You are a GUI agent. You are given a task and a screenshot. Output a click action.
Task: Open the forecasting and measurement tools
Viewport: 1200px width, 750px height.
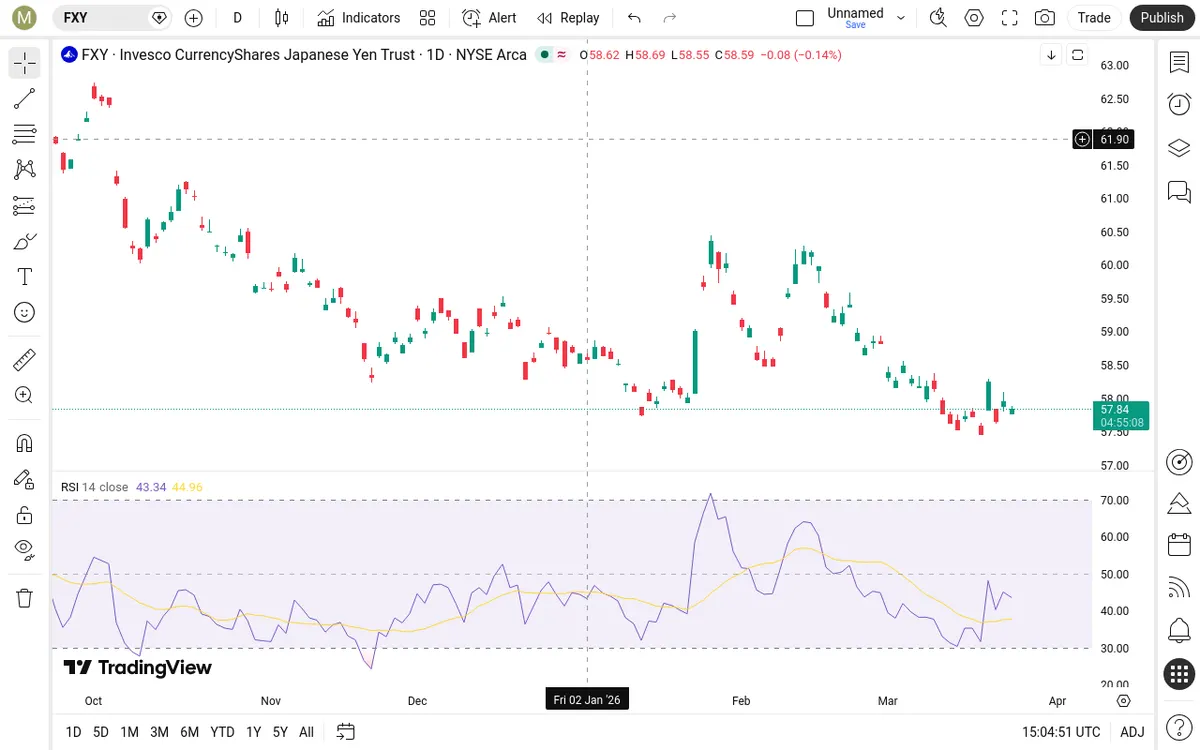(25, 206)
